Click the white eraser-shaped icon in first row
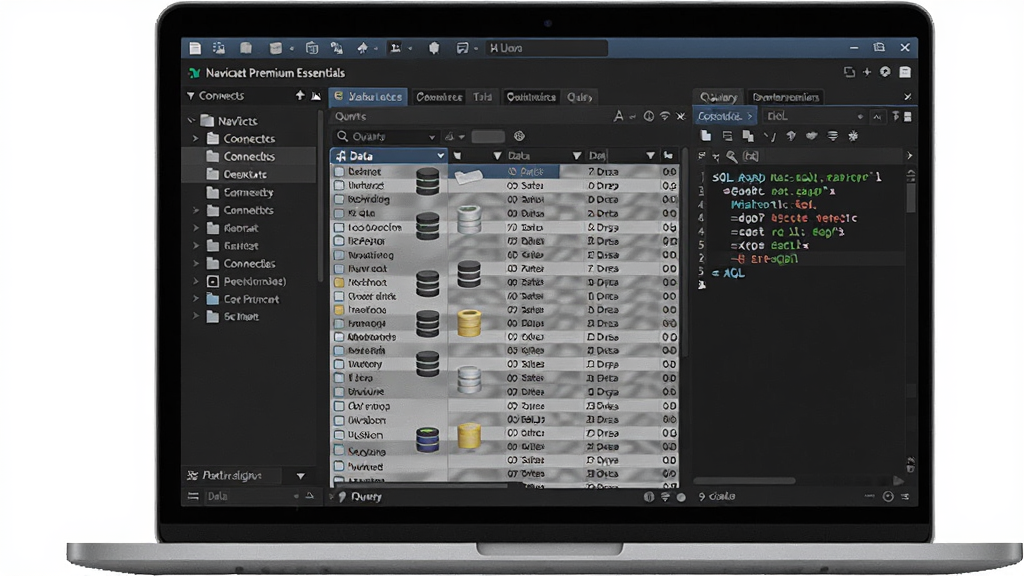 (468, 176)
